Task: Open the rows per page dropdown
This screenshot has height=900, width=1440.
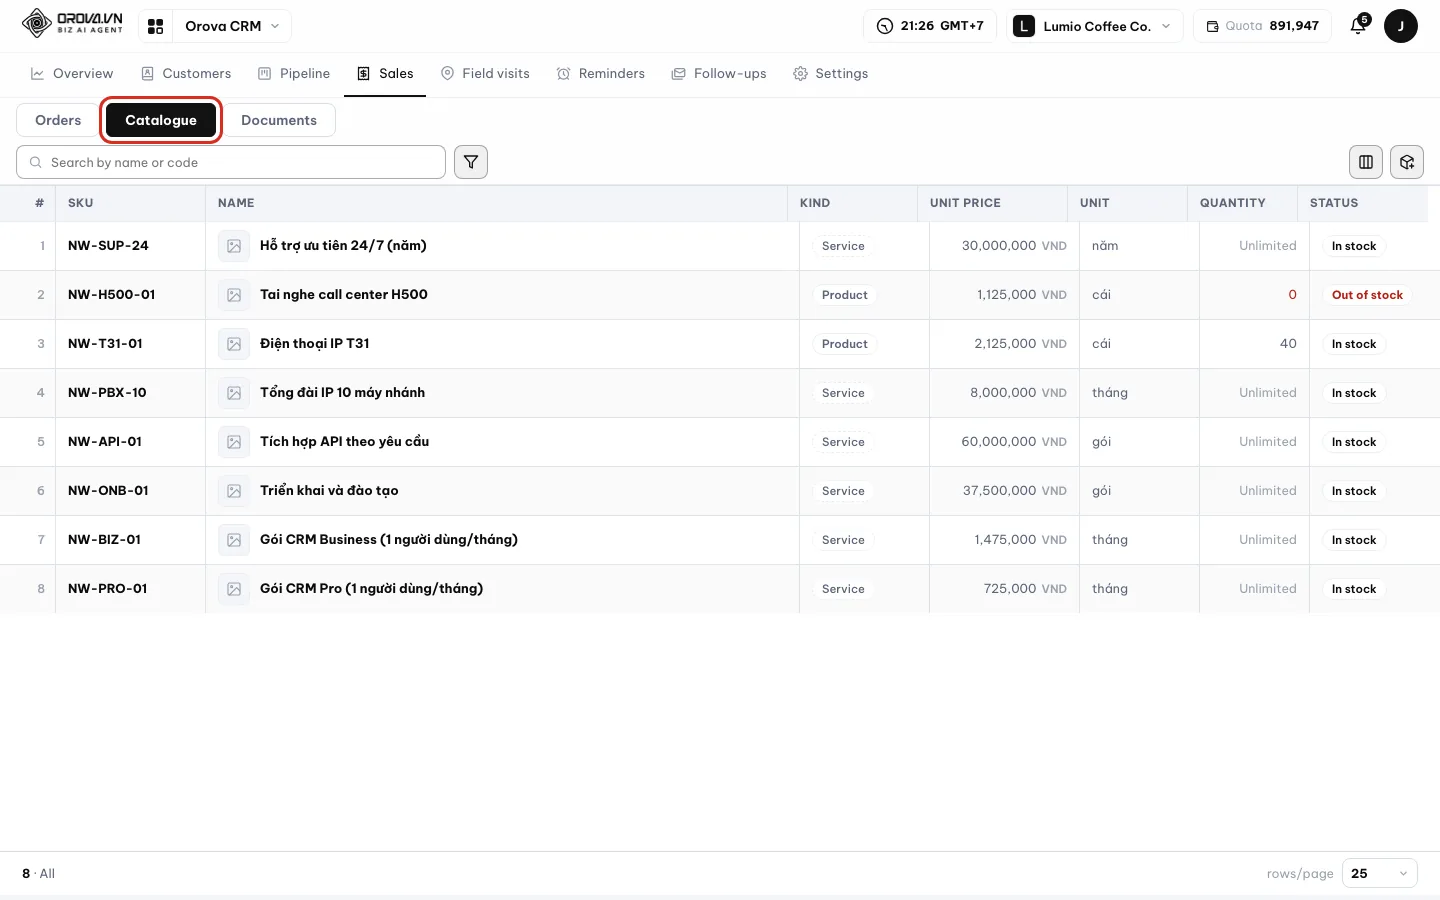Action: tap(1379, 873)
